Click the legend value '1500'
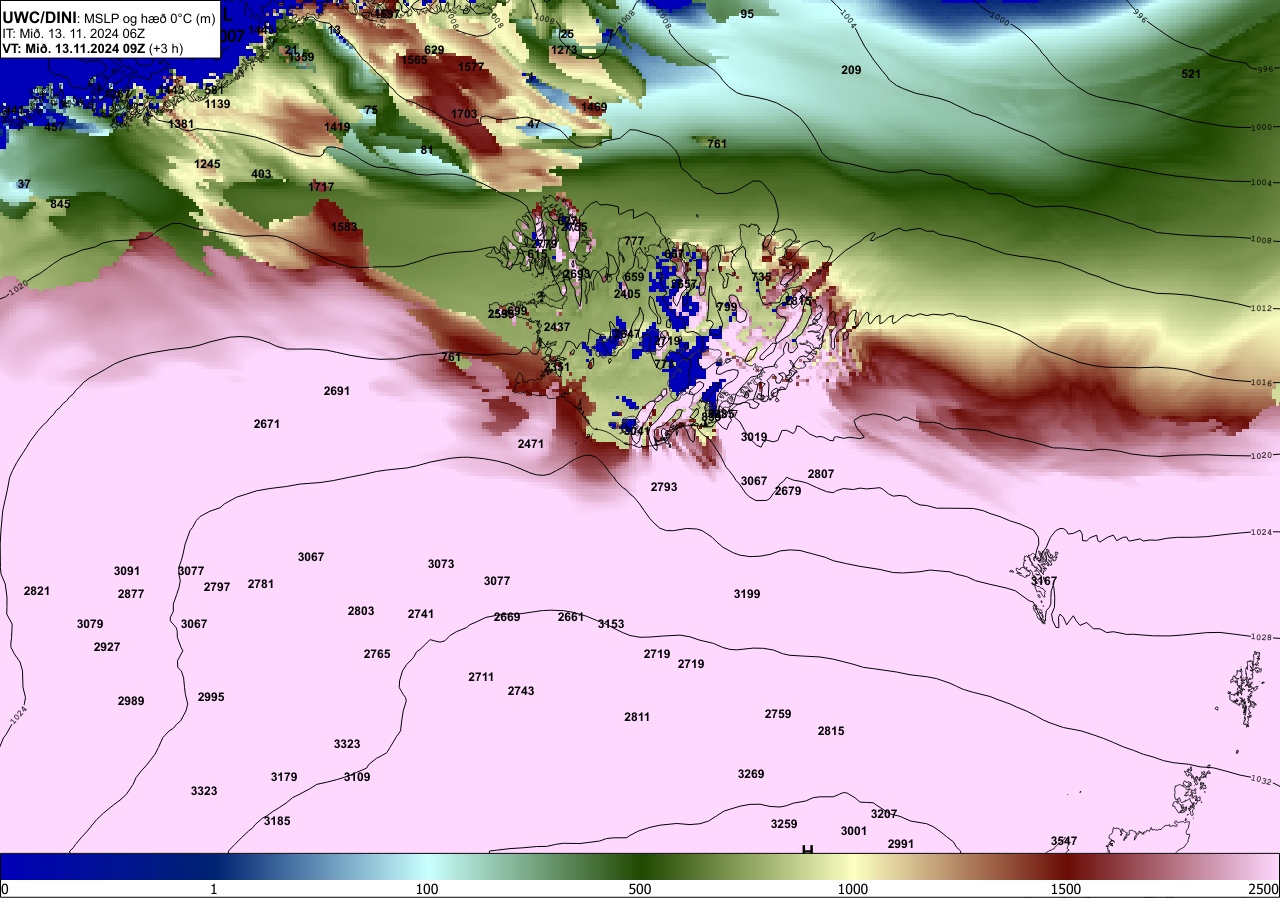This screenshot has width=1280, height=898. click(1066, 889)
